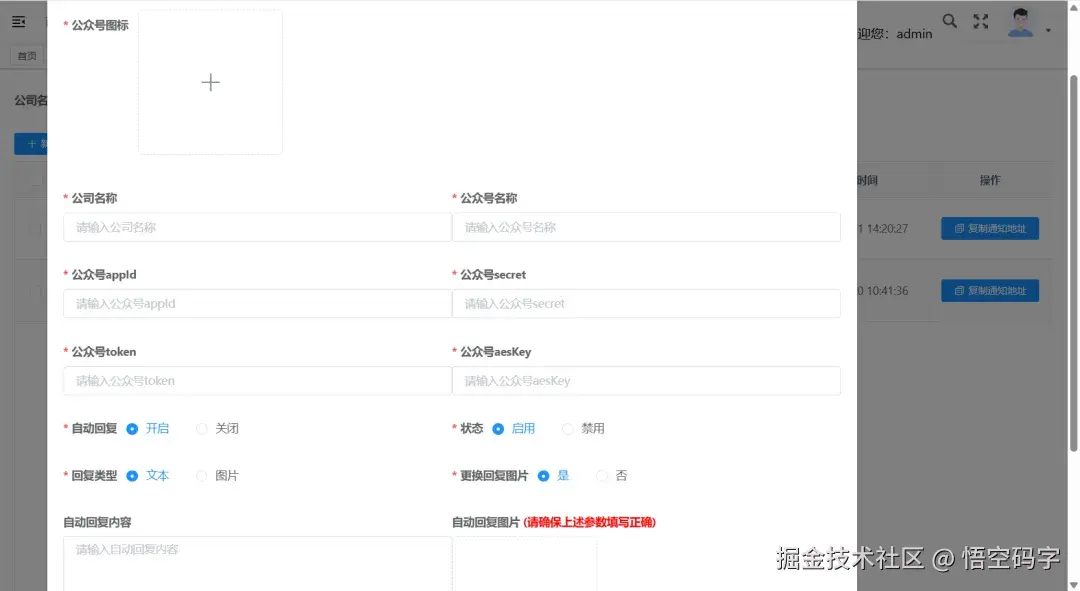Click the 公司名称 input field
Screen dimensions: 1080x591
coord(257,227)
